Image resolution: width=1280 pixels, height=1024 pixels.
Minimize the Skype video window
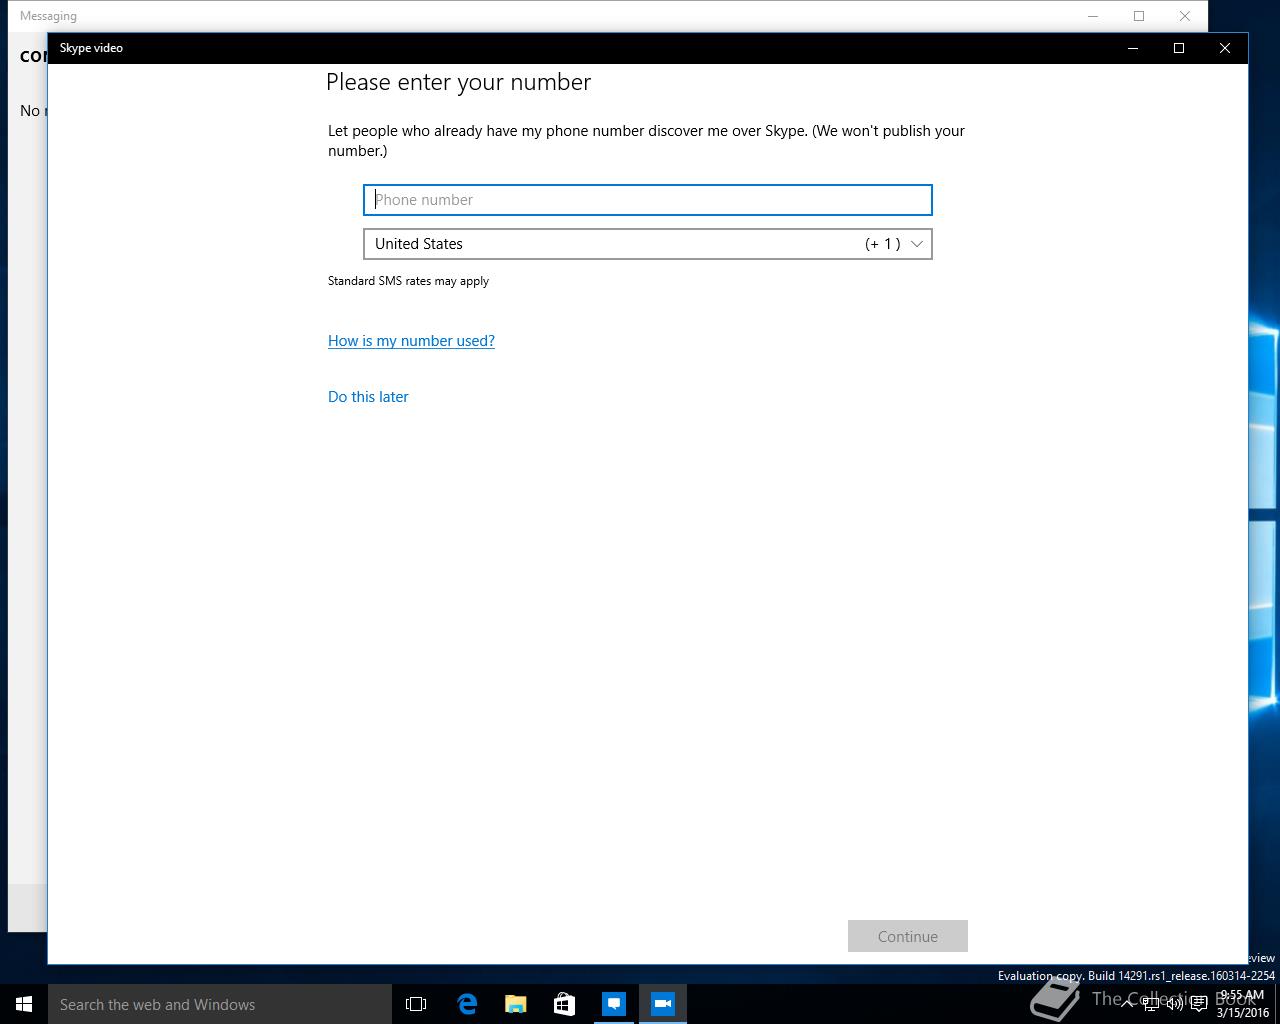(x=1133, y=48)
